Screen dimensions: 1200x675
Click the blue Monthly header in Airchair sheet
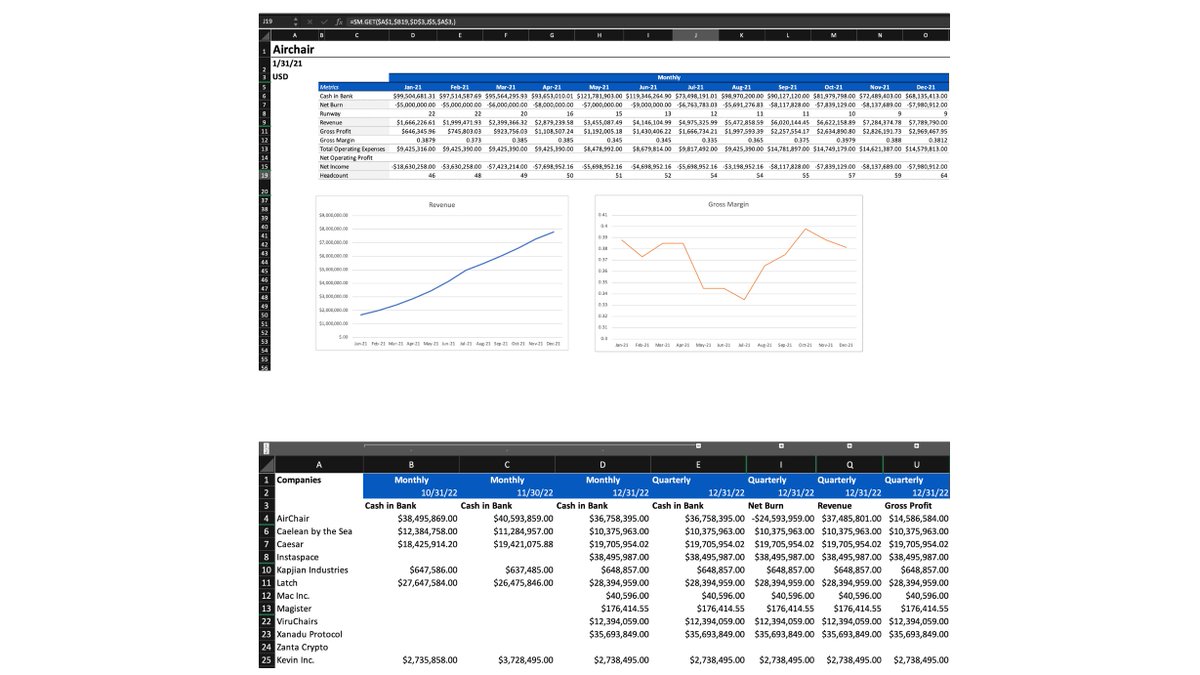(668, 76)
